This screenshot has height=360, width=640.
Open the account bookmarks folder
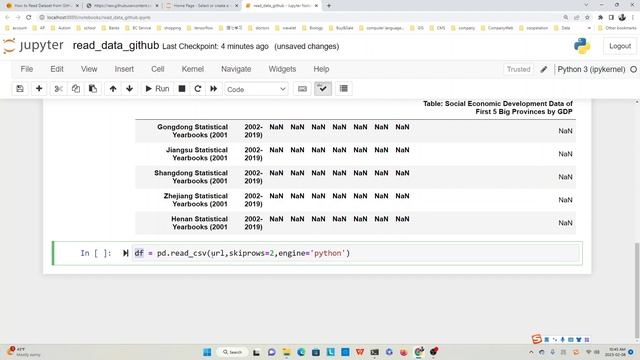pyautogui.click(x=16, y=28)
